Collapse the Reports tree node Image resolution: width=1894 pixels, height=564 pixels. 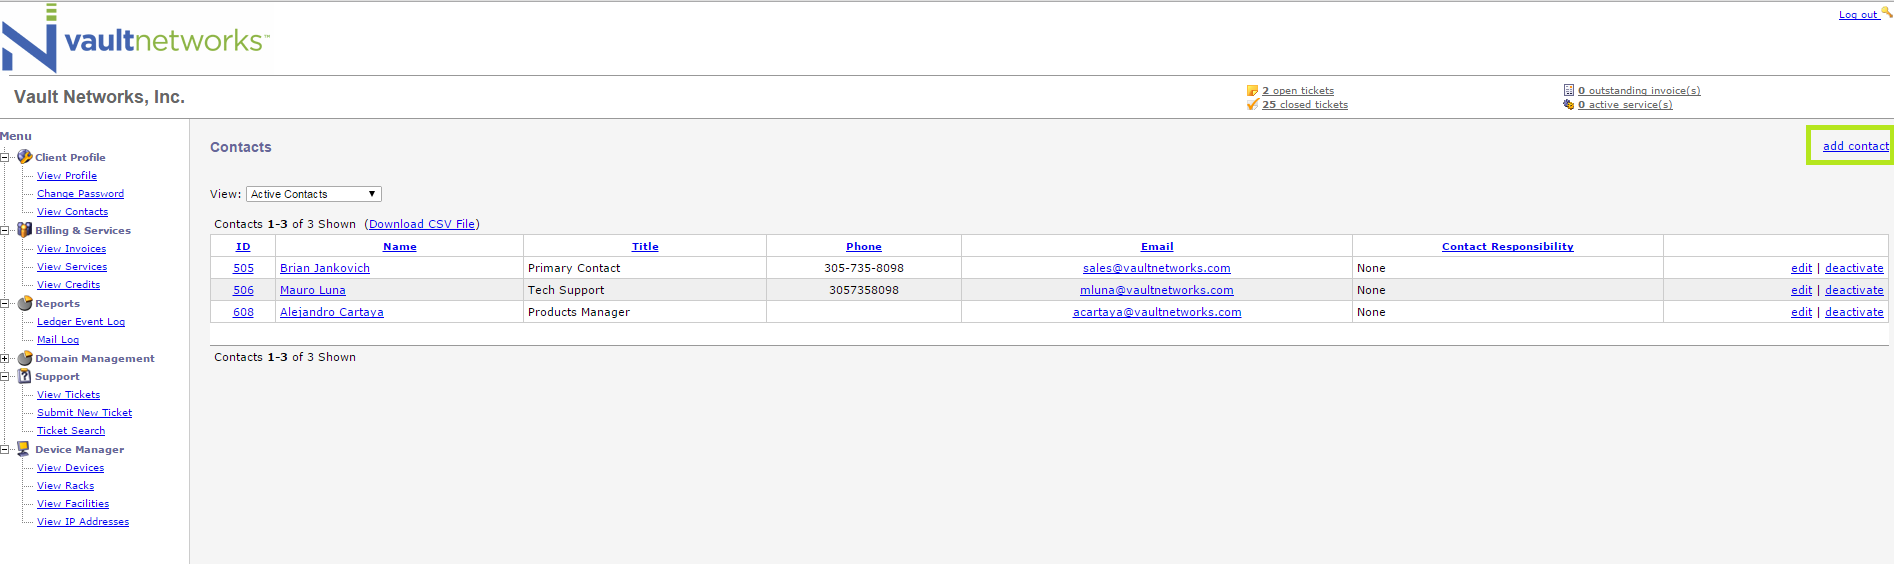(5, 303)
